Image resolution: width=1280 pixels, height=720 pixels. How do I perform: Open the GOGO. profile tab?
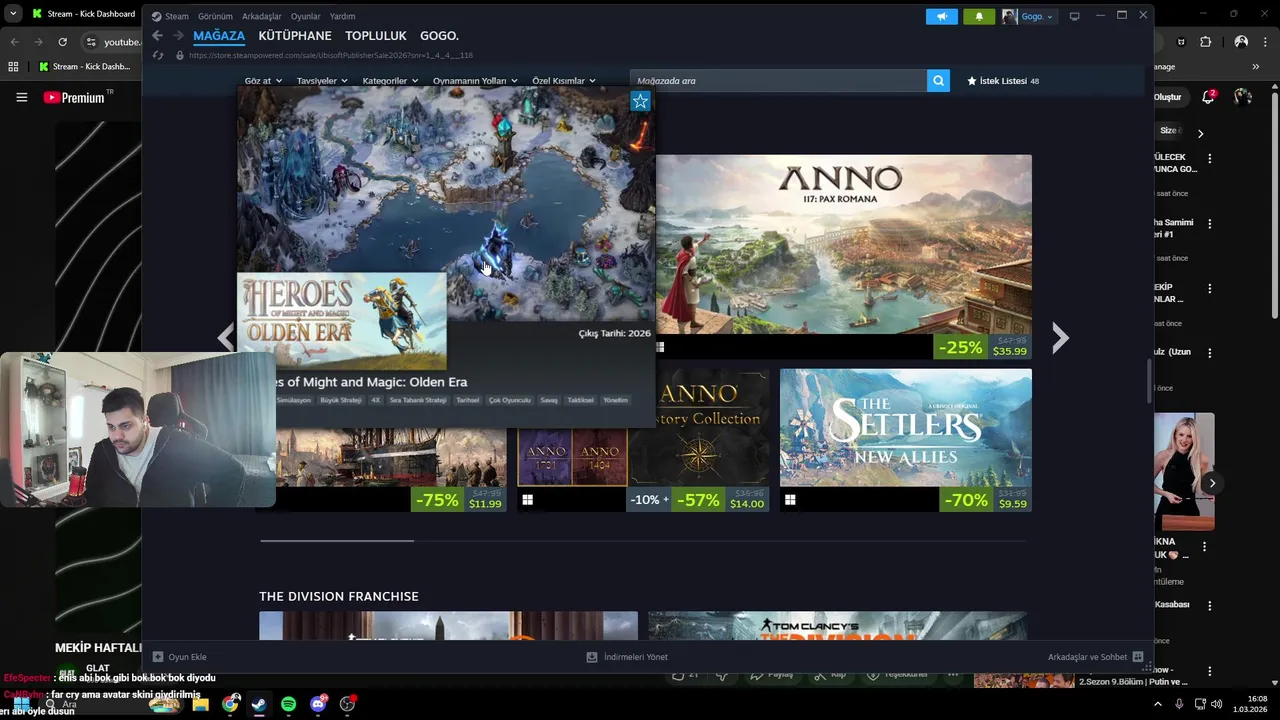click(439, 36)
